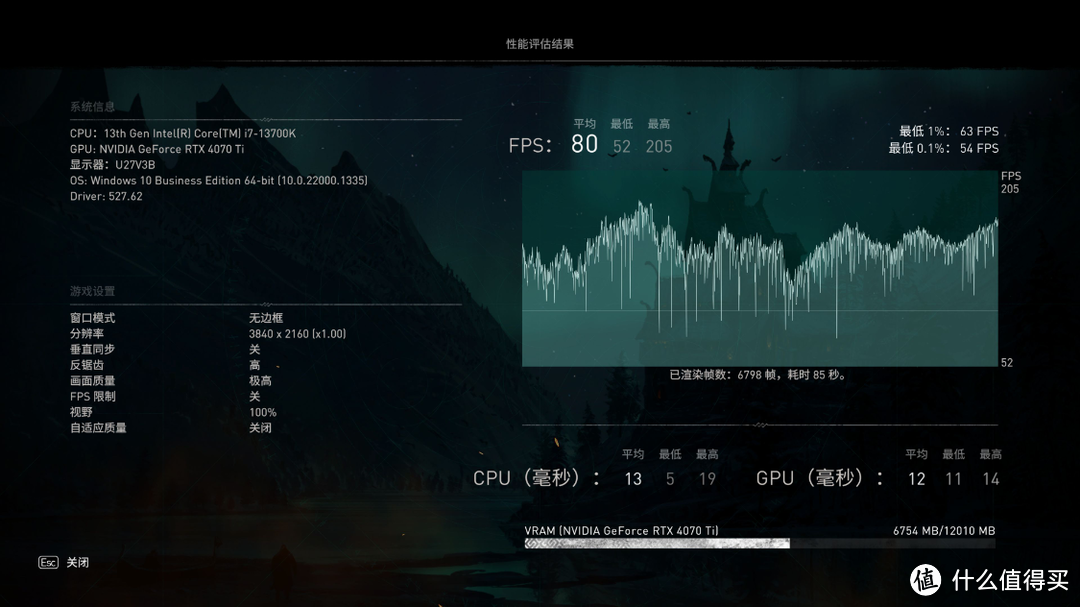Click the 性能评估结果 title
The height and width of the screenshot is (607, 1080).
[x=540, y=43]
